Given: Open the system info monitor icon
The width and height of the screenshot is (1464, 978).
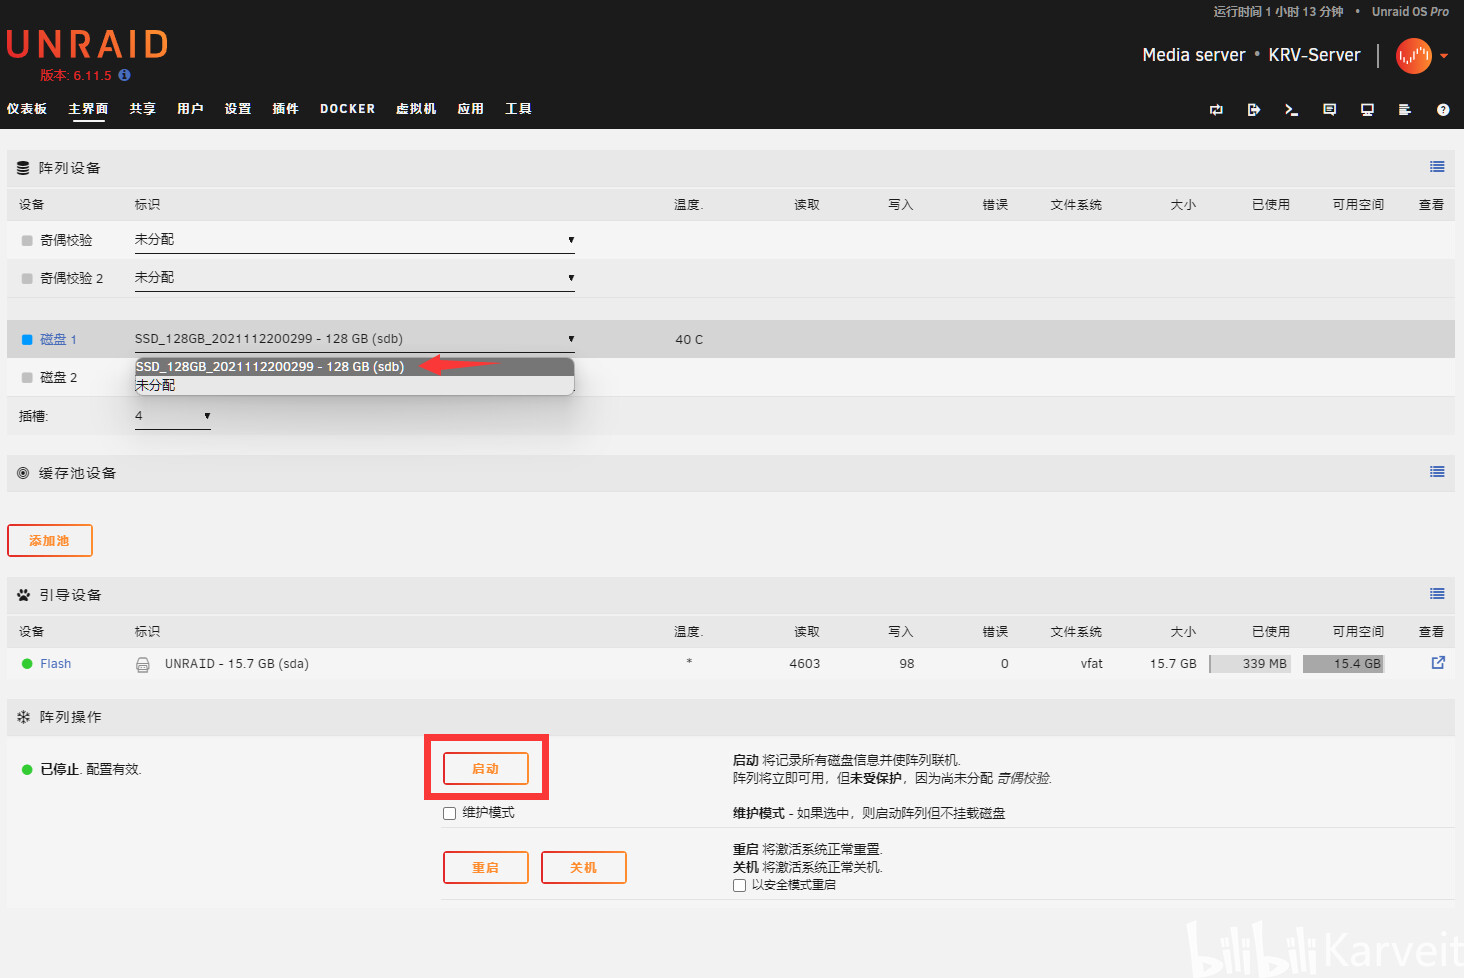Looking at the screenshot, I should click(x=1367, y=110).
